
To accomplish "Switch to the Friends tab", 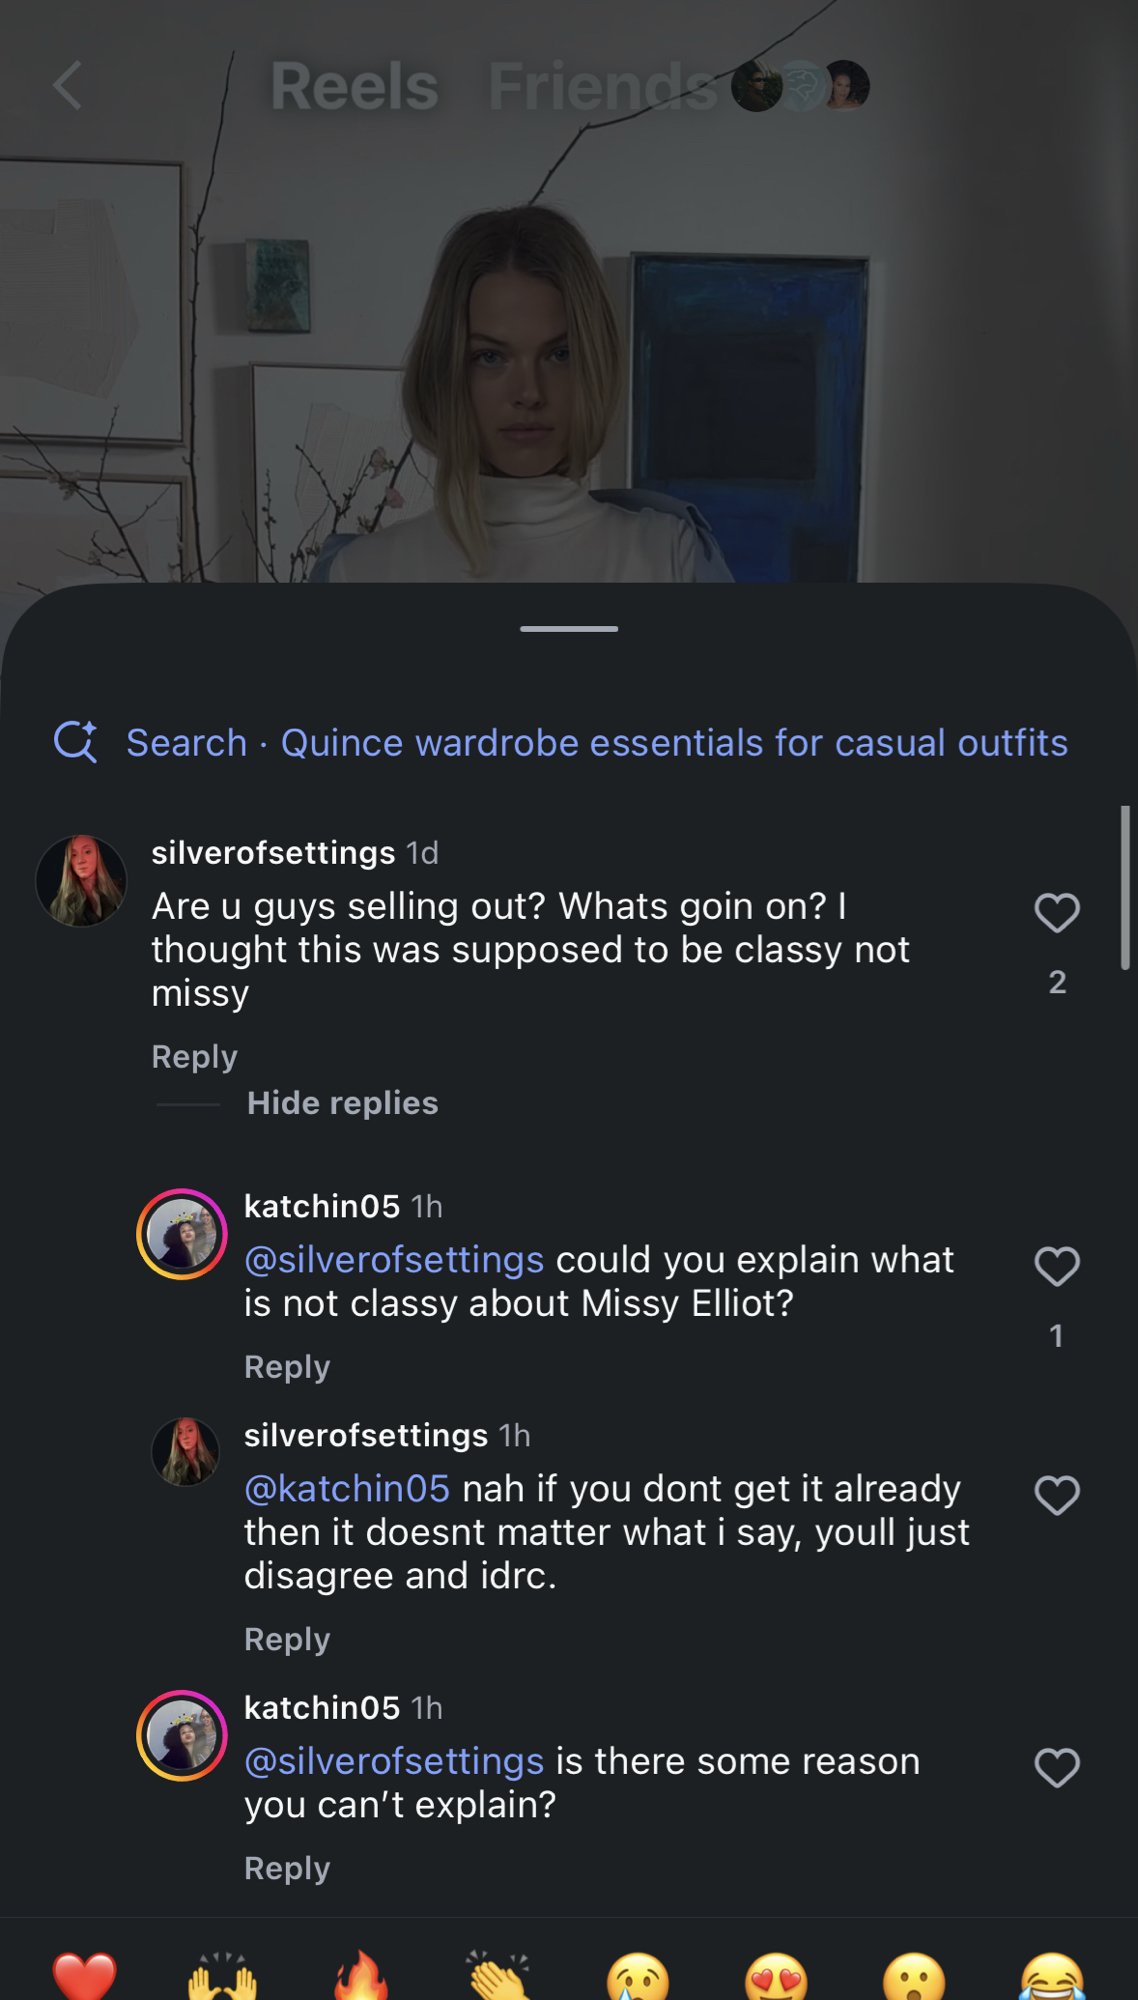I will point(602,86).
